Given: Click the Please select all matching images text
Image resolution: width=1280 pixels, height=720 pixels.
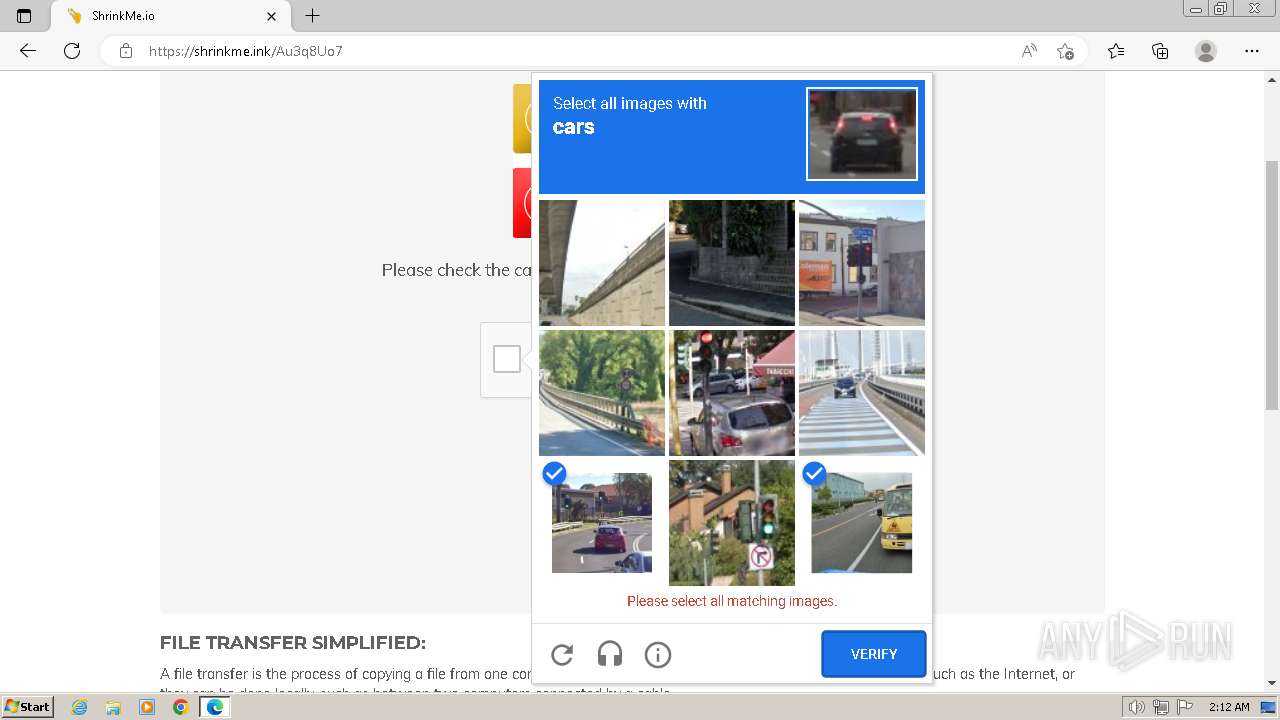Looking at the screenshot, I should click(x=732, y=601).
